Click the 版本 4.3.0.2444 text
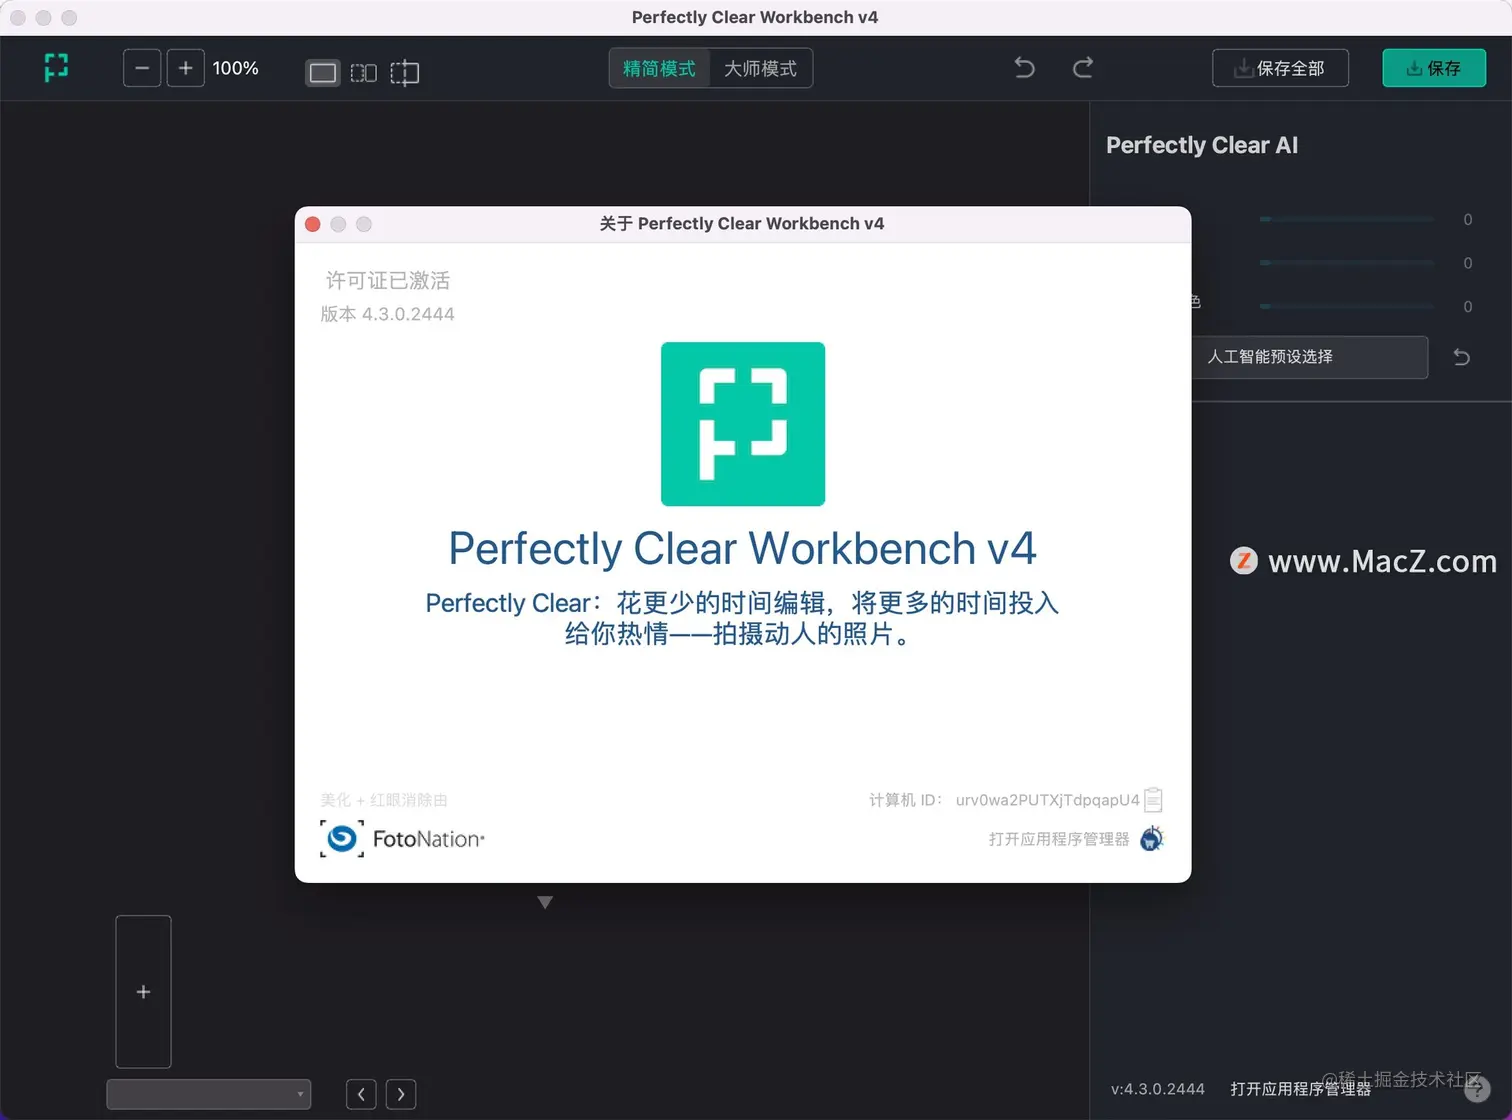 click(388, 314)
